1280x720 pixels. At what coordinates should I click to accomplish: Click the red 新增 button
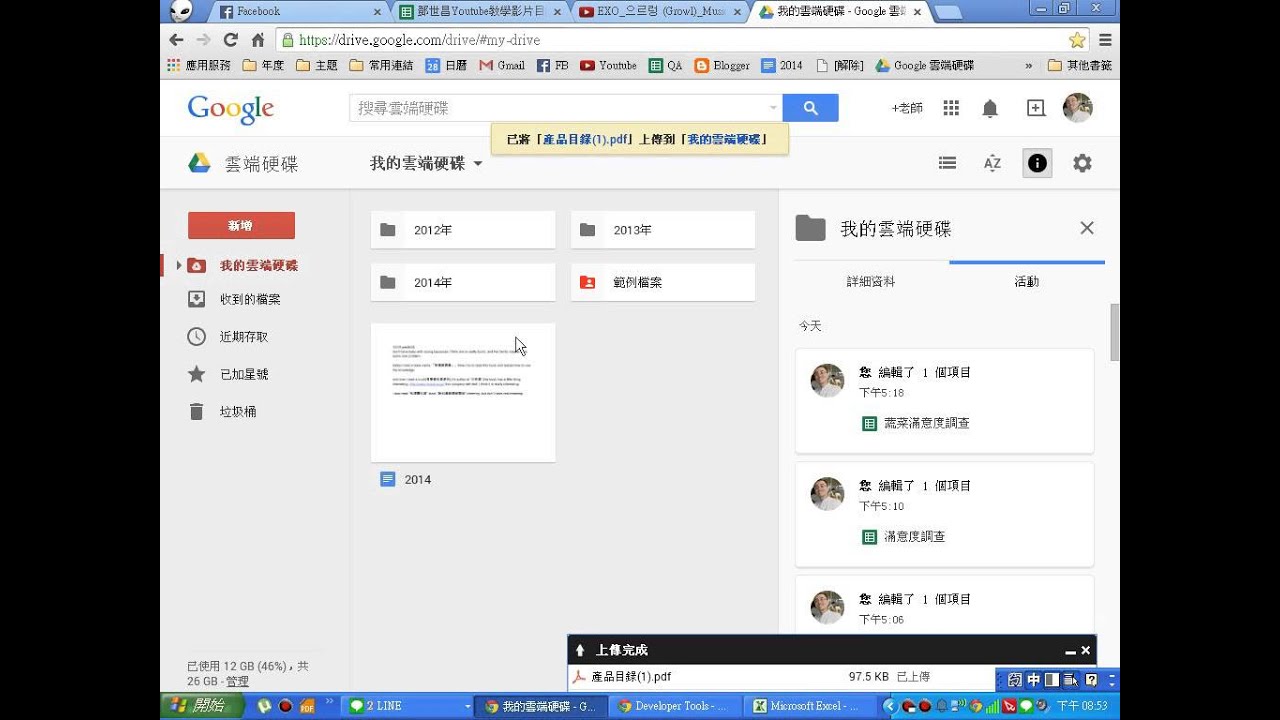241,226
